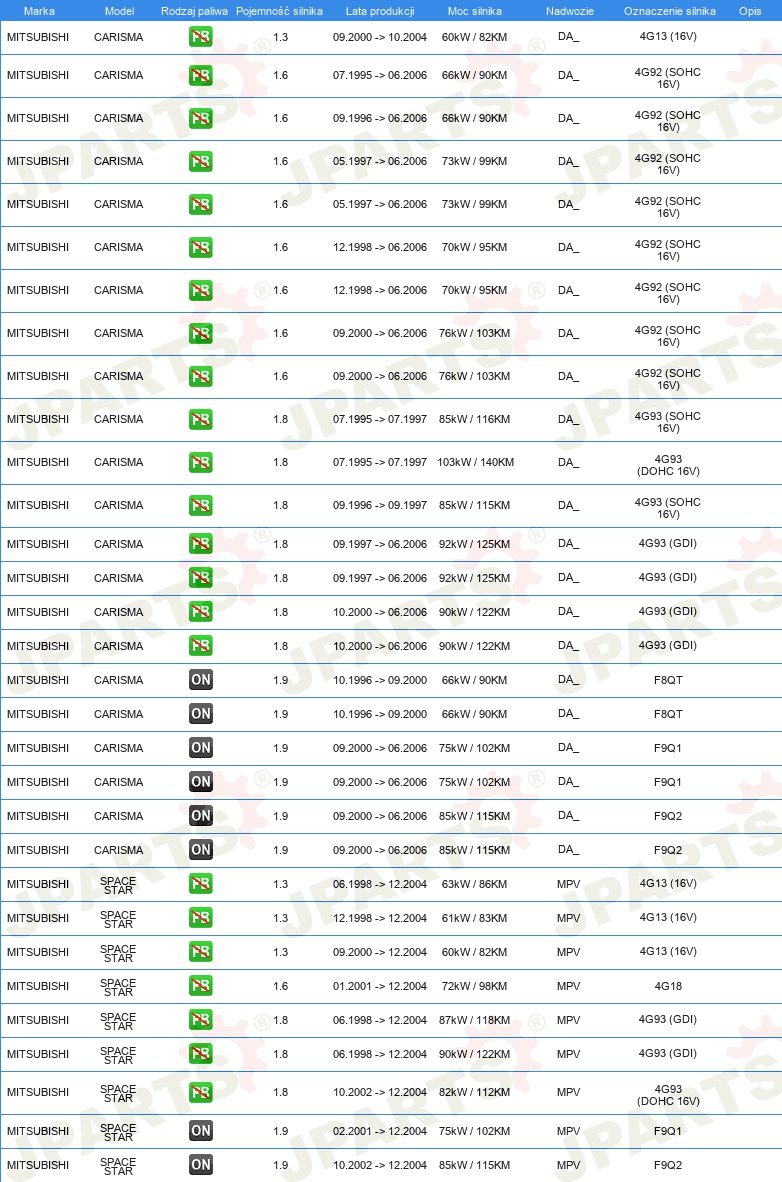Click petrol icon in Space Star 63kW / 86KM row
Image resolution: width=782 pixels, height=1182 pixels.
click(201, 883)
